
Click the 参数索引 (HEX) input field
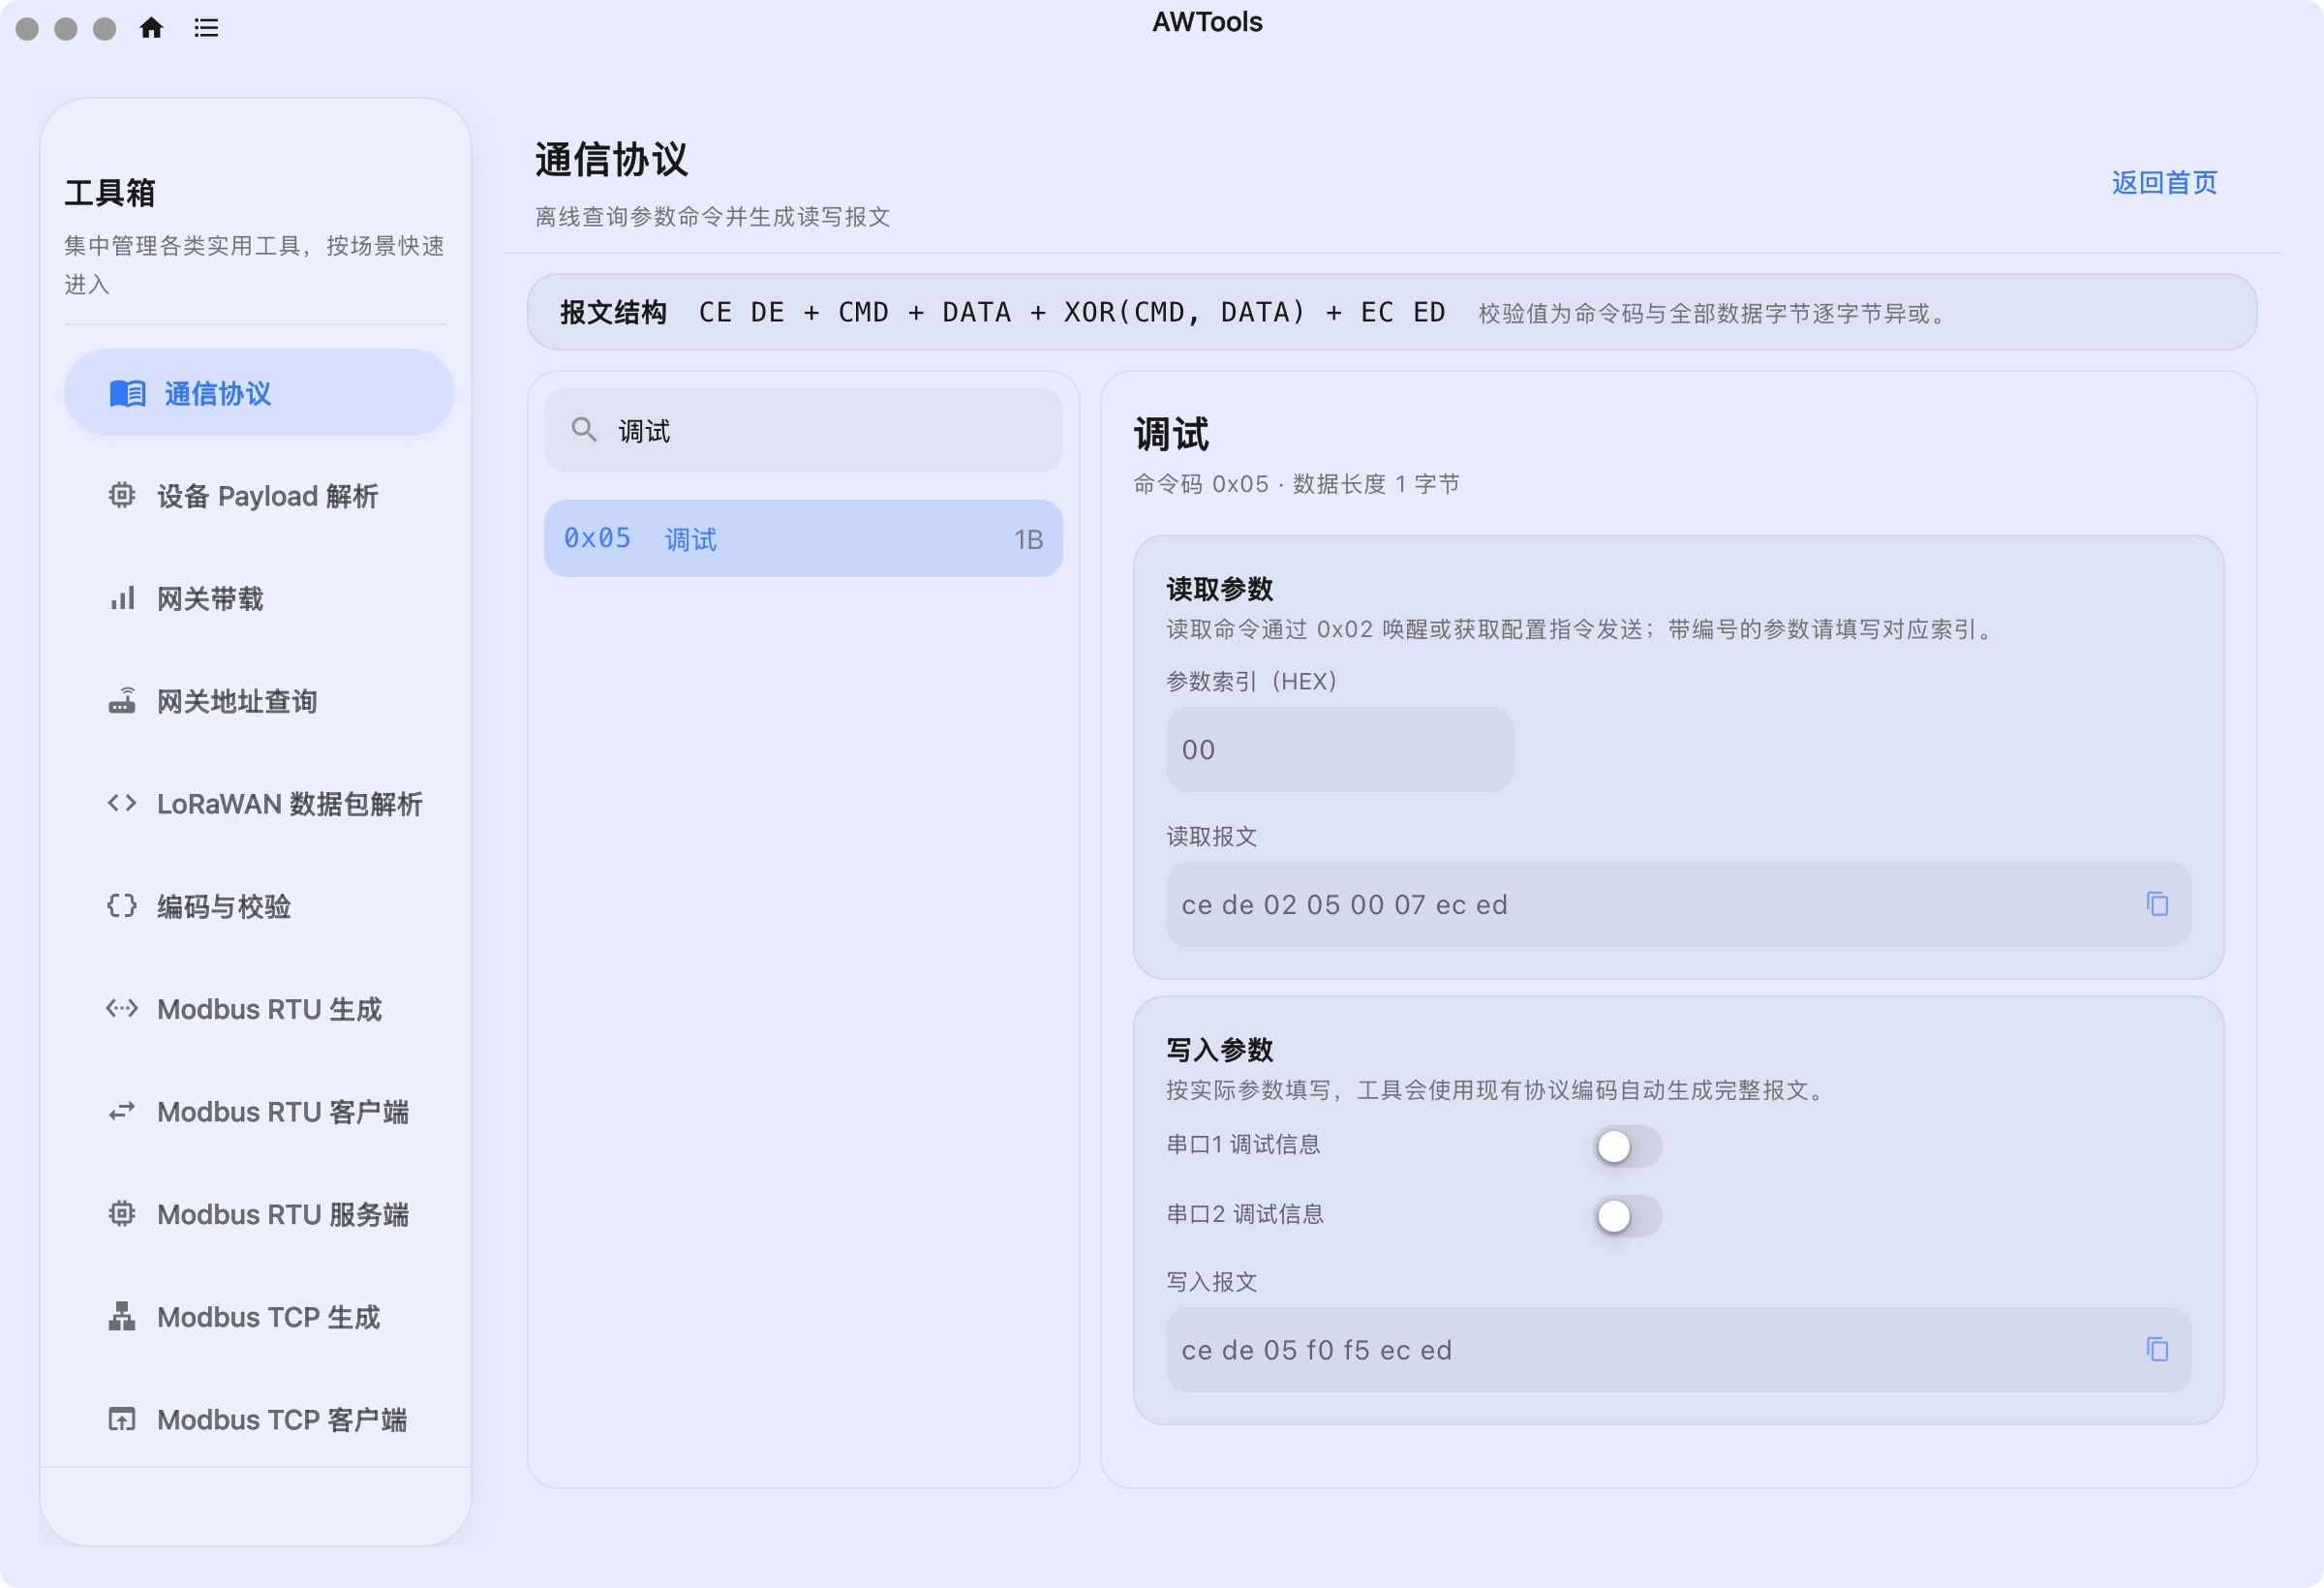point(1339,749)
